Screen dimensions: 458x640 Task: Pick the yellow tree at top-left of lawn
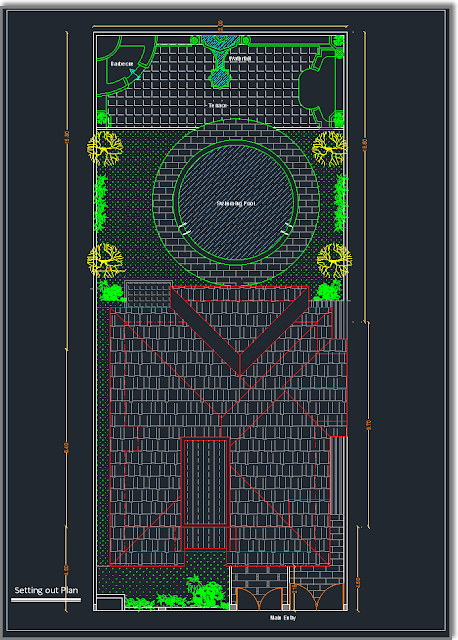(x=105, y=148)
